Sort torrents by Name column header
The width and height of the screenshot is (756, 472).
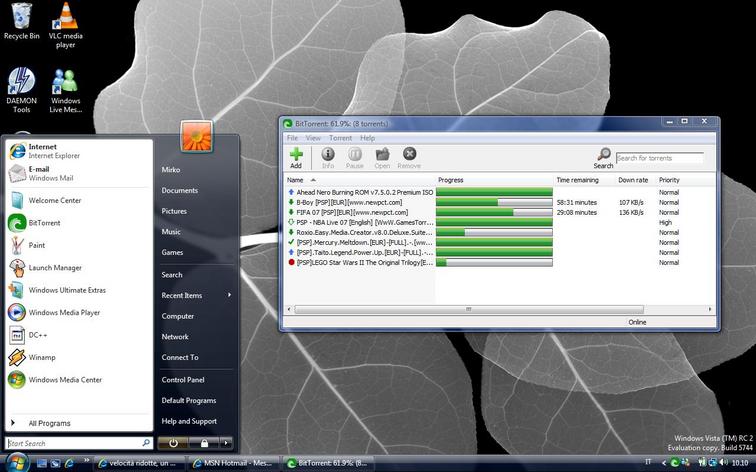click(295, 180)
